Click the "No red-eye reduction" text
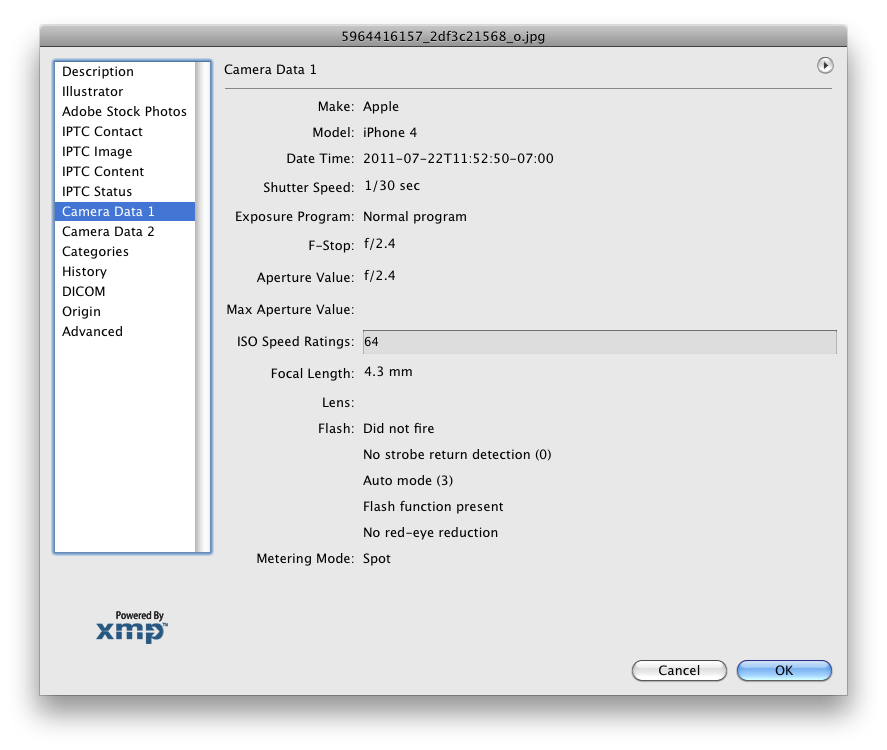 pos(430,532)
